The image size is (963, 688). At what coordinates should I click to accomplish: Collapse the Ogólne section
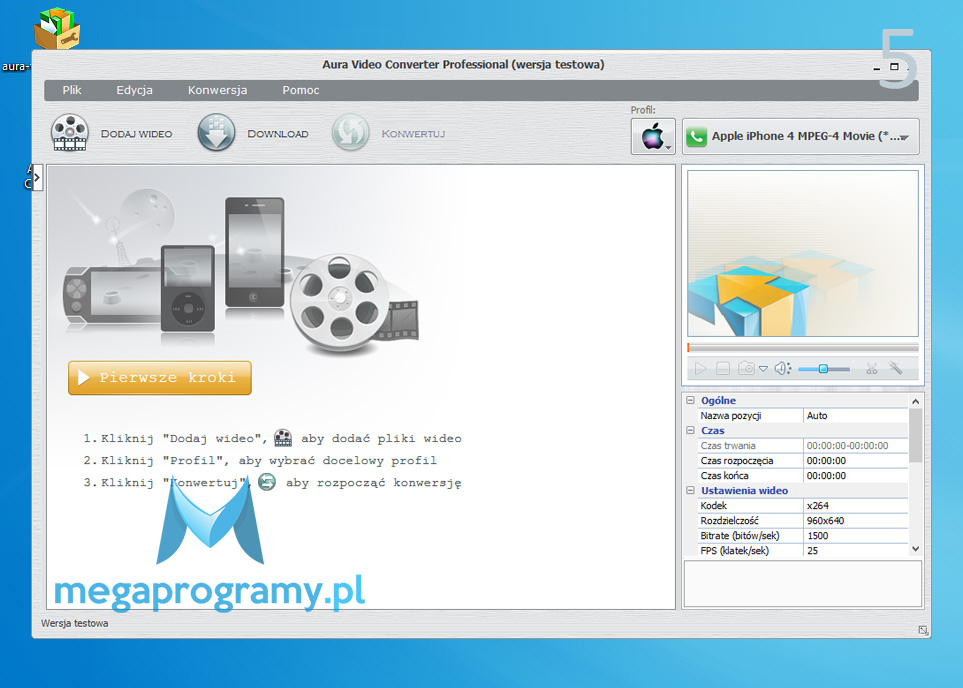coord(690,401)
